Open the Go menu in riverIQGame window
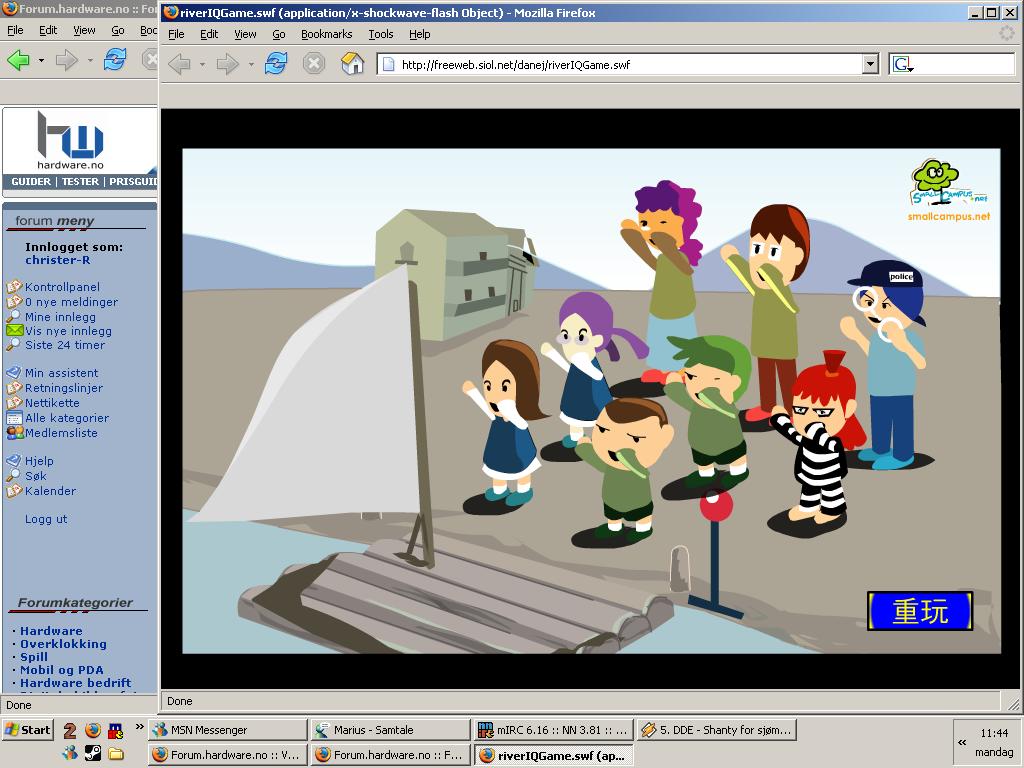1024x768 pixels. coord(279,34)
